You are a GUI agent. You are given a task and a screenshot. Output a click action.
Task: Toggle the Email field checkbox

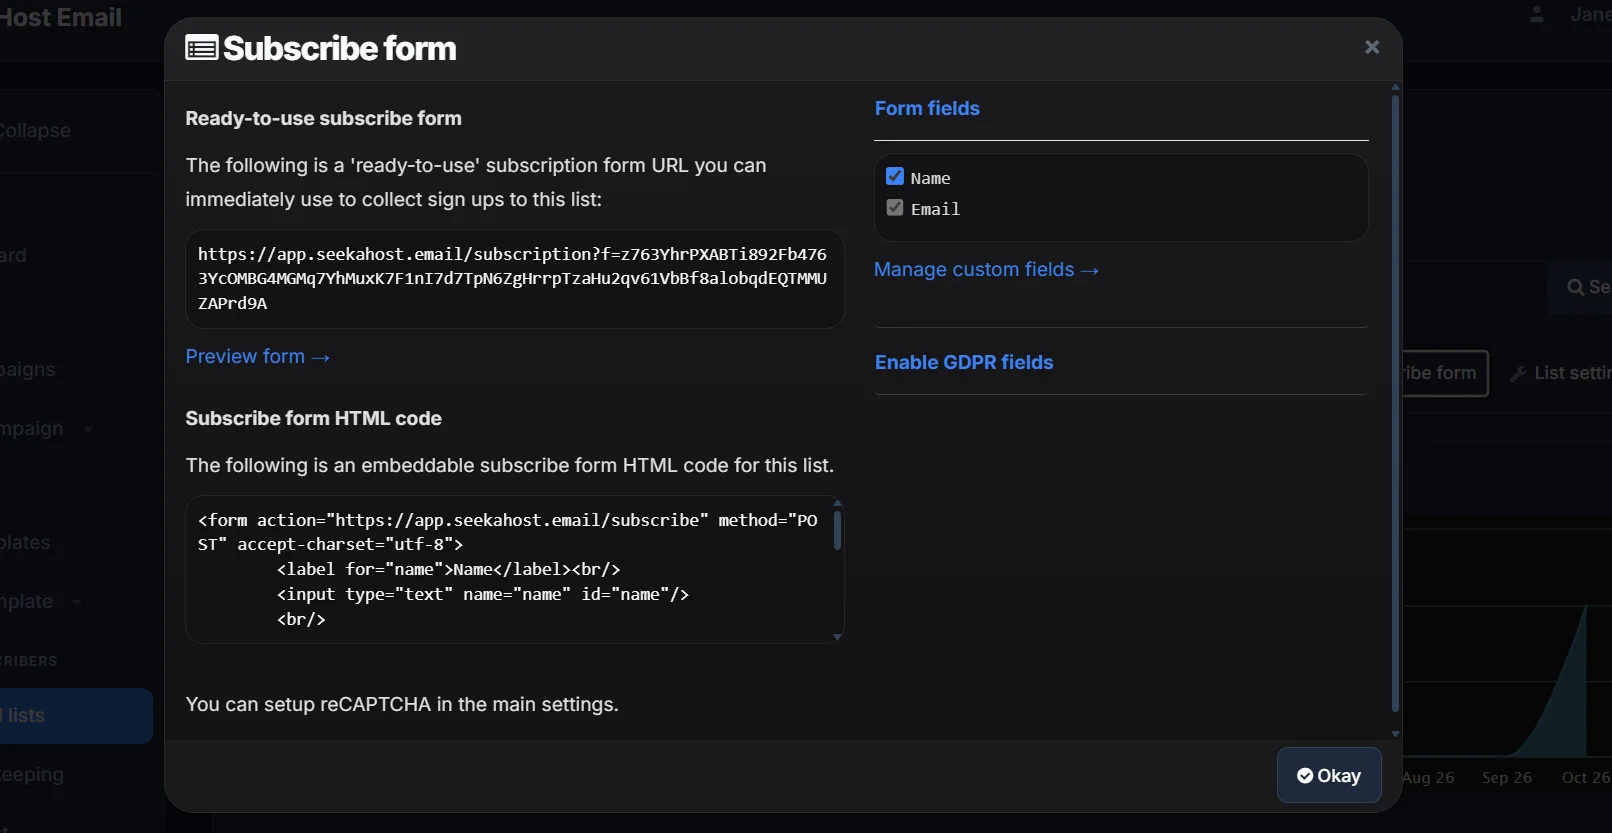[895, 208]
